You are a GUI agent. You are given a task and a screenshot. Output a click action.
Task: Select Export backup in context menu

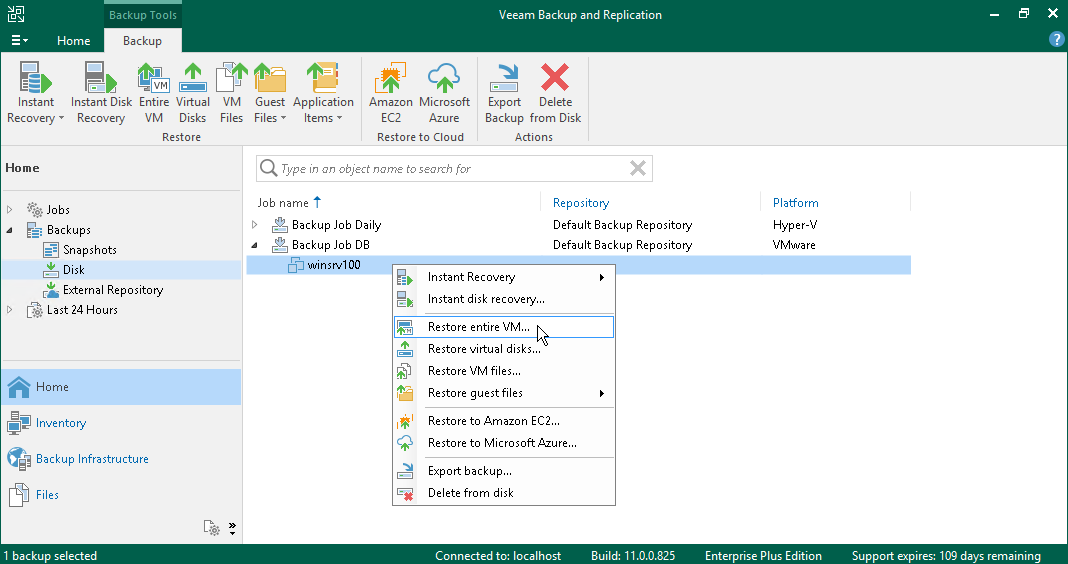469,471
